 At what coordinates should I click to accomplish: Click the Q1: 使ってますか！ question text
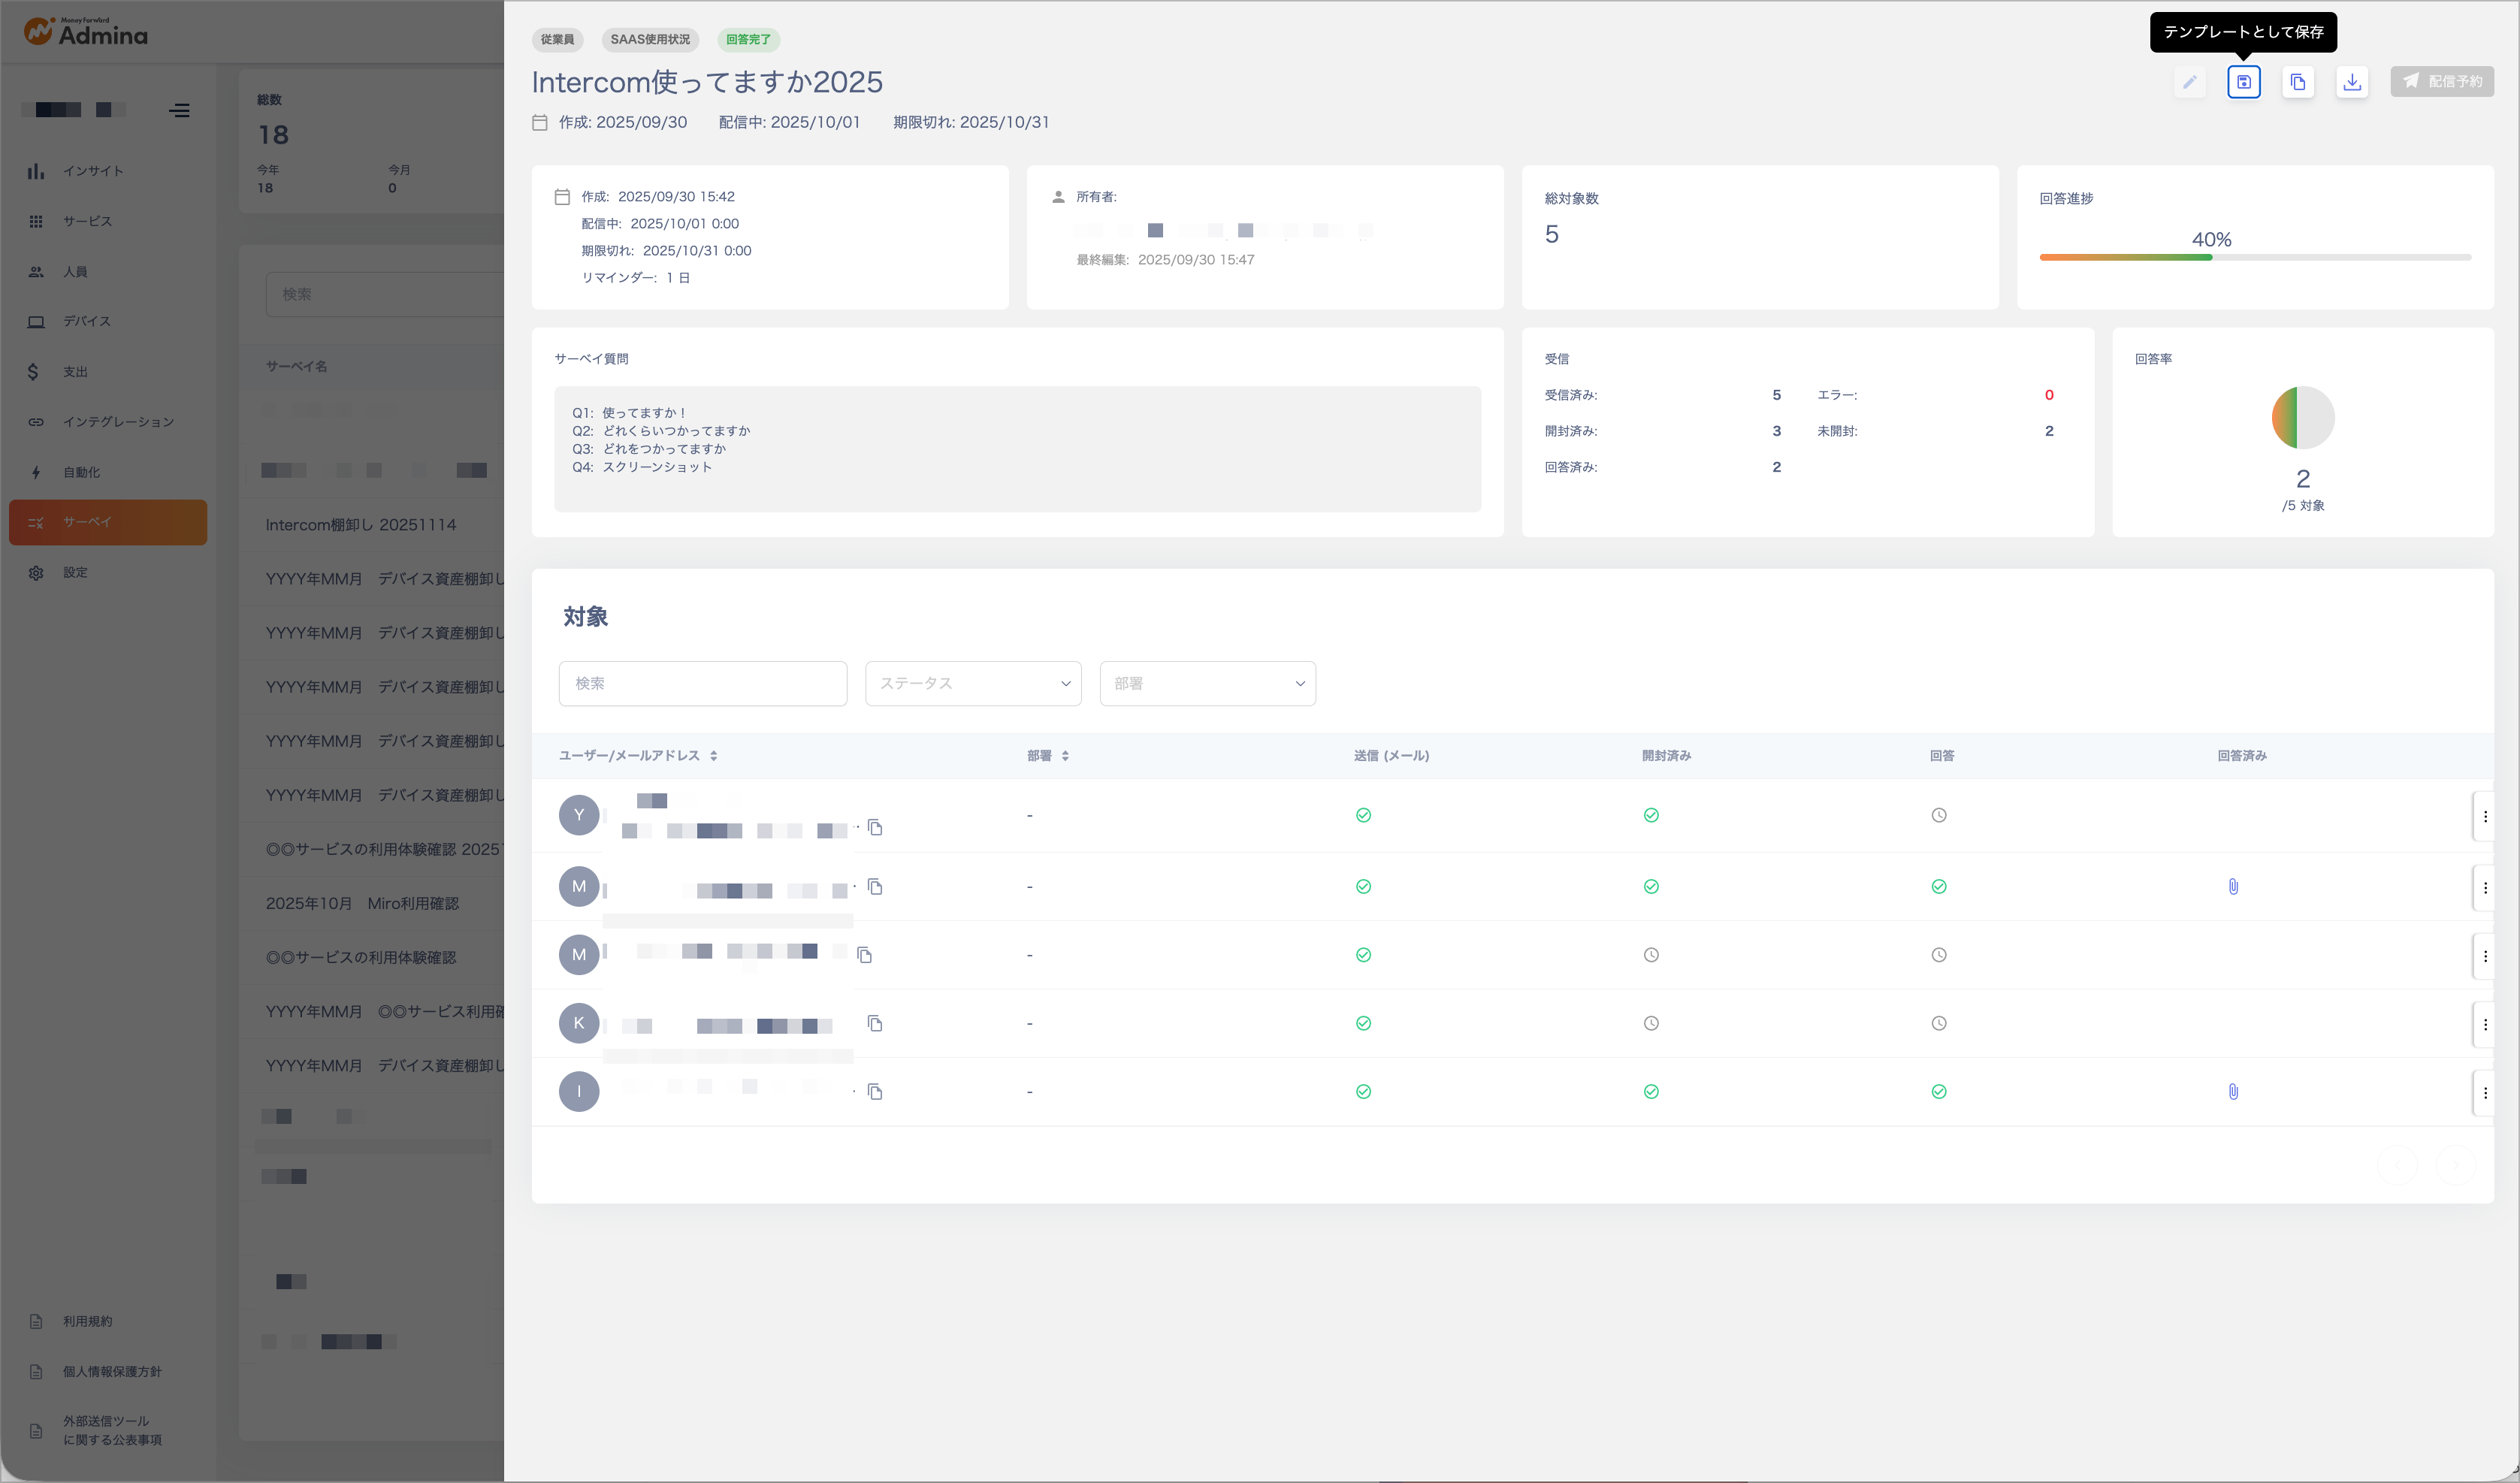pyautogui.click(x=629, y=413)
